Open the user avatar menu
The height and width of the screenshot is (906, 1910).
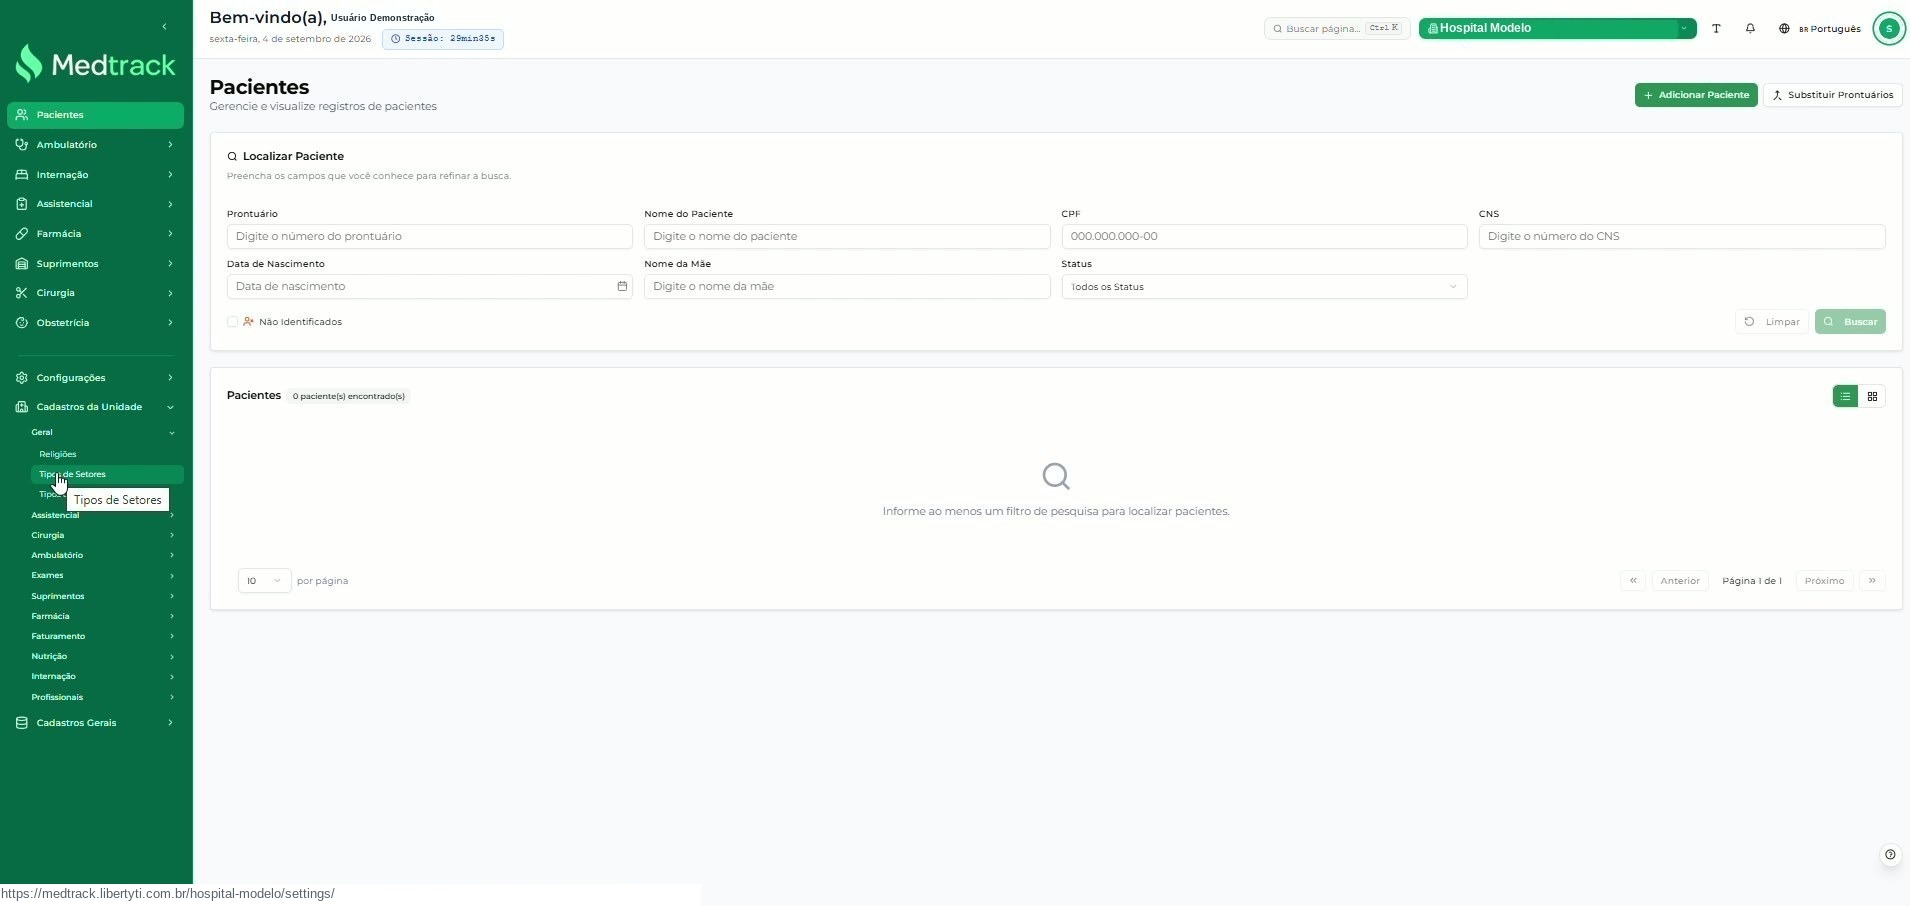tap(1888, 28)
